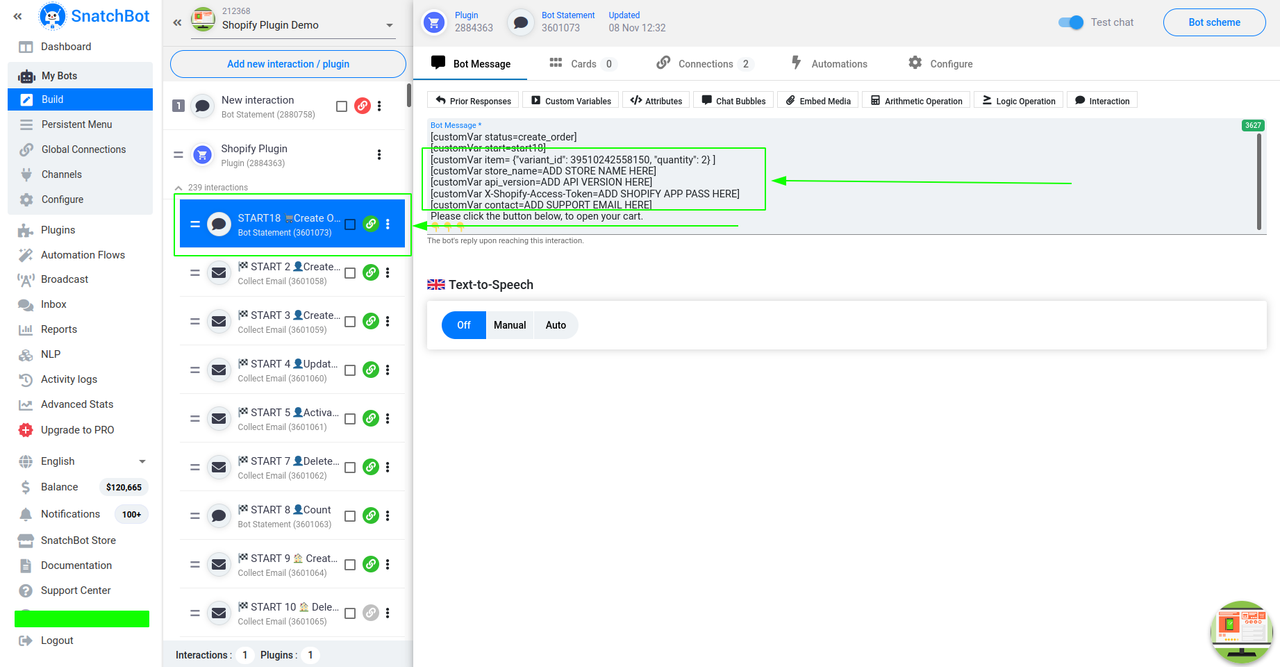Tick checkbox for START 7 interaction
The width and height of the screenshot is (1280, 667).
coord(350,467)
